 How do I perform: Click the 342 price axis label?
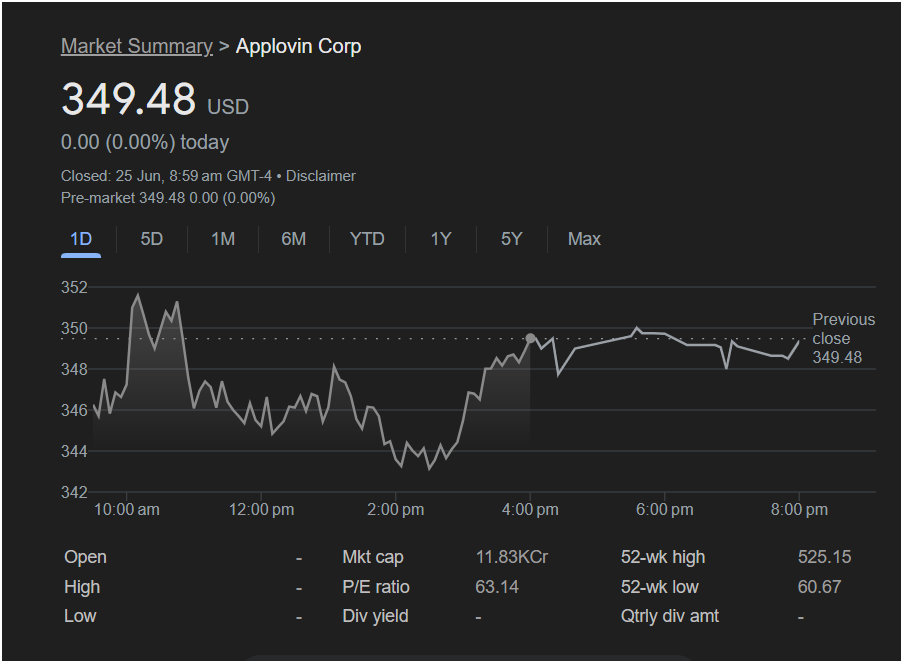point(74,492)
